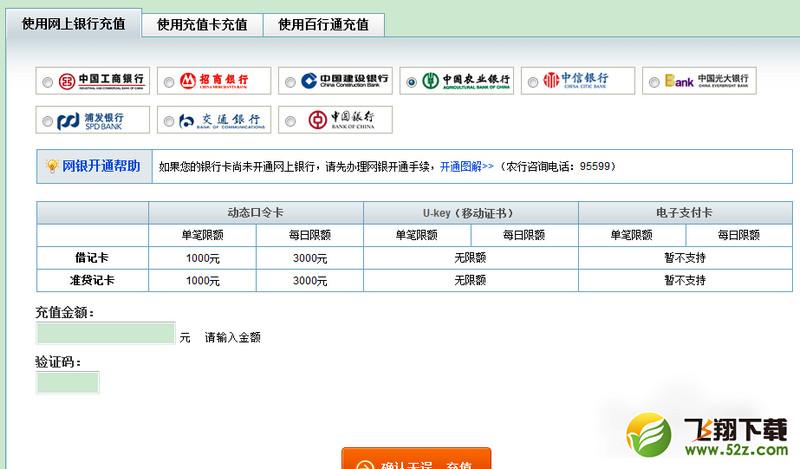This screenshot has height=469, width=800.
Task: Click the China Everbright Bank logo
Action: coord(707,81)
